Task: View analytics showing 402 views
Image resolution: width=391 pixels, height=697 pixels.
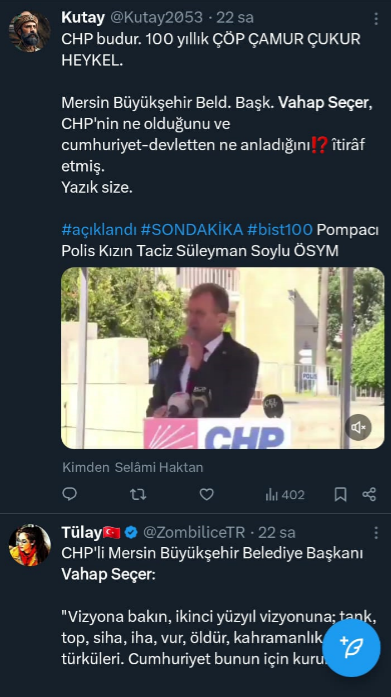Action: [285, 495]
